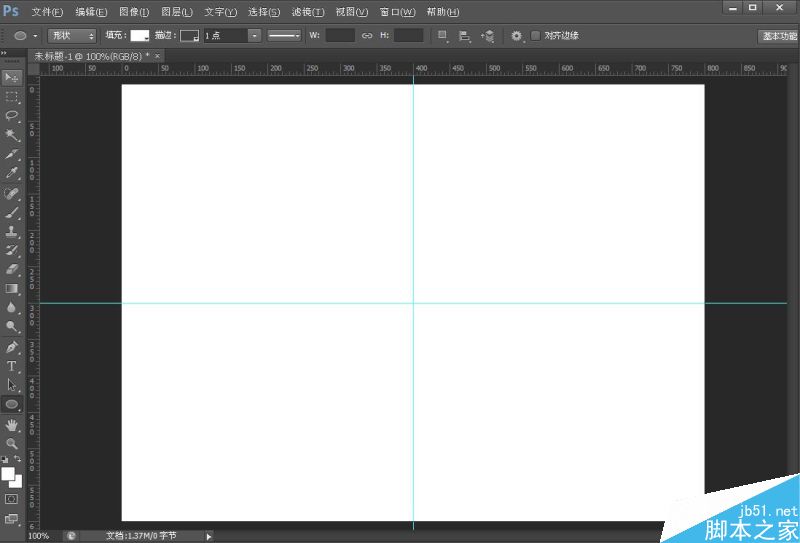
Task: Pick the Eyedropper tool
Action: coord(12,173)
